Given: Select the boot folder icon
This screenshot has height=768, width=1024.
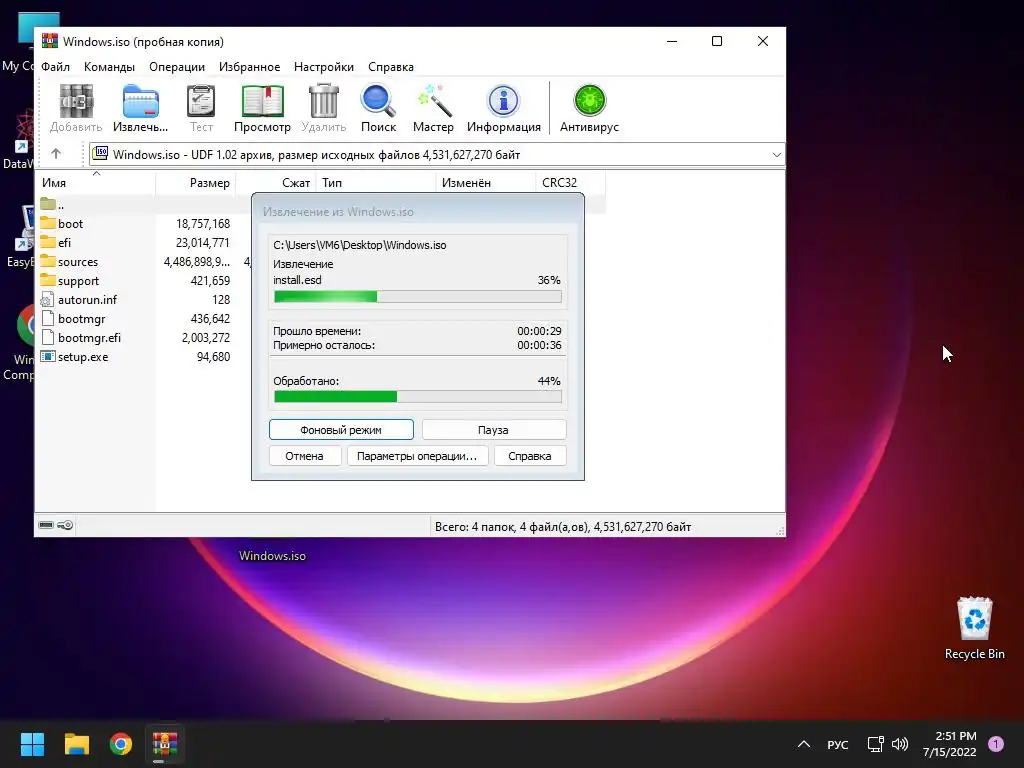Looking at the screenshot, I should 48,223.
